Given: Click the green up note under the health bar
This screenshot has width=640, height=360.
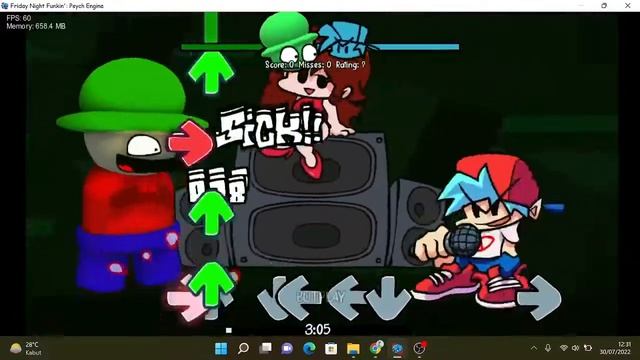Looking at the screenshot, I should (x=211, y=72).
